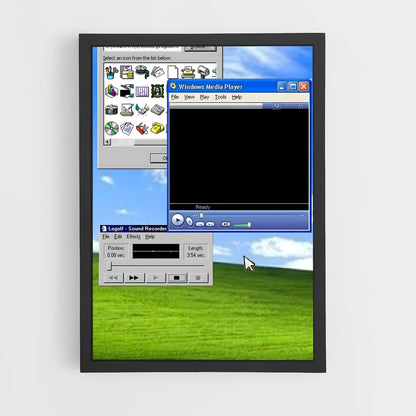Pick the colored 3D blocks icon
The height and width of the screenshot is (416, 416).
point(111,91)
